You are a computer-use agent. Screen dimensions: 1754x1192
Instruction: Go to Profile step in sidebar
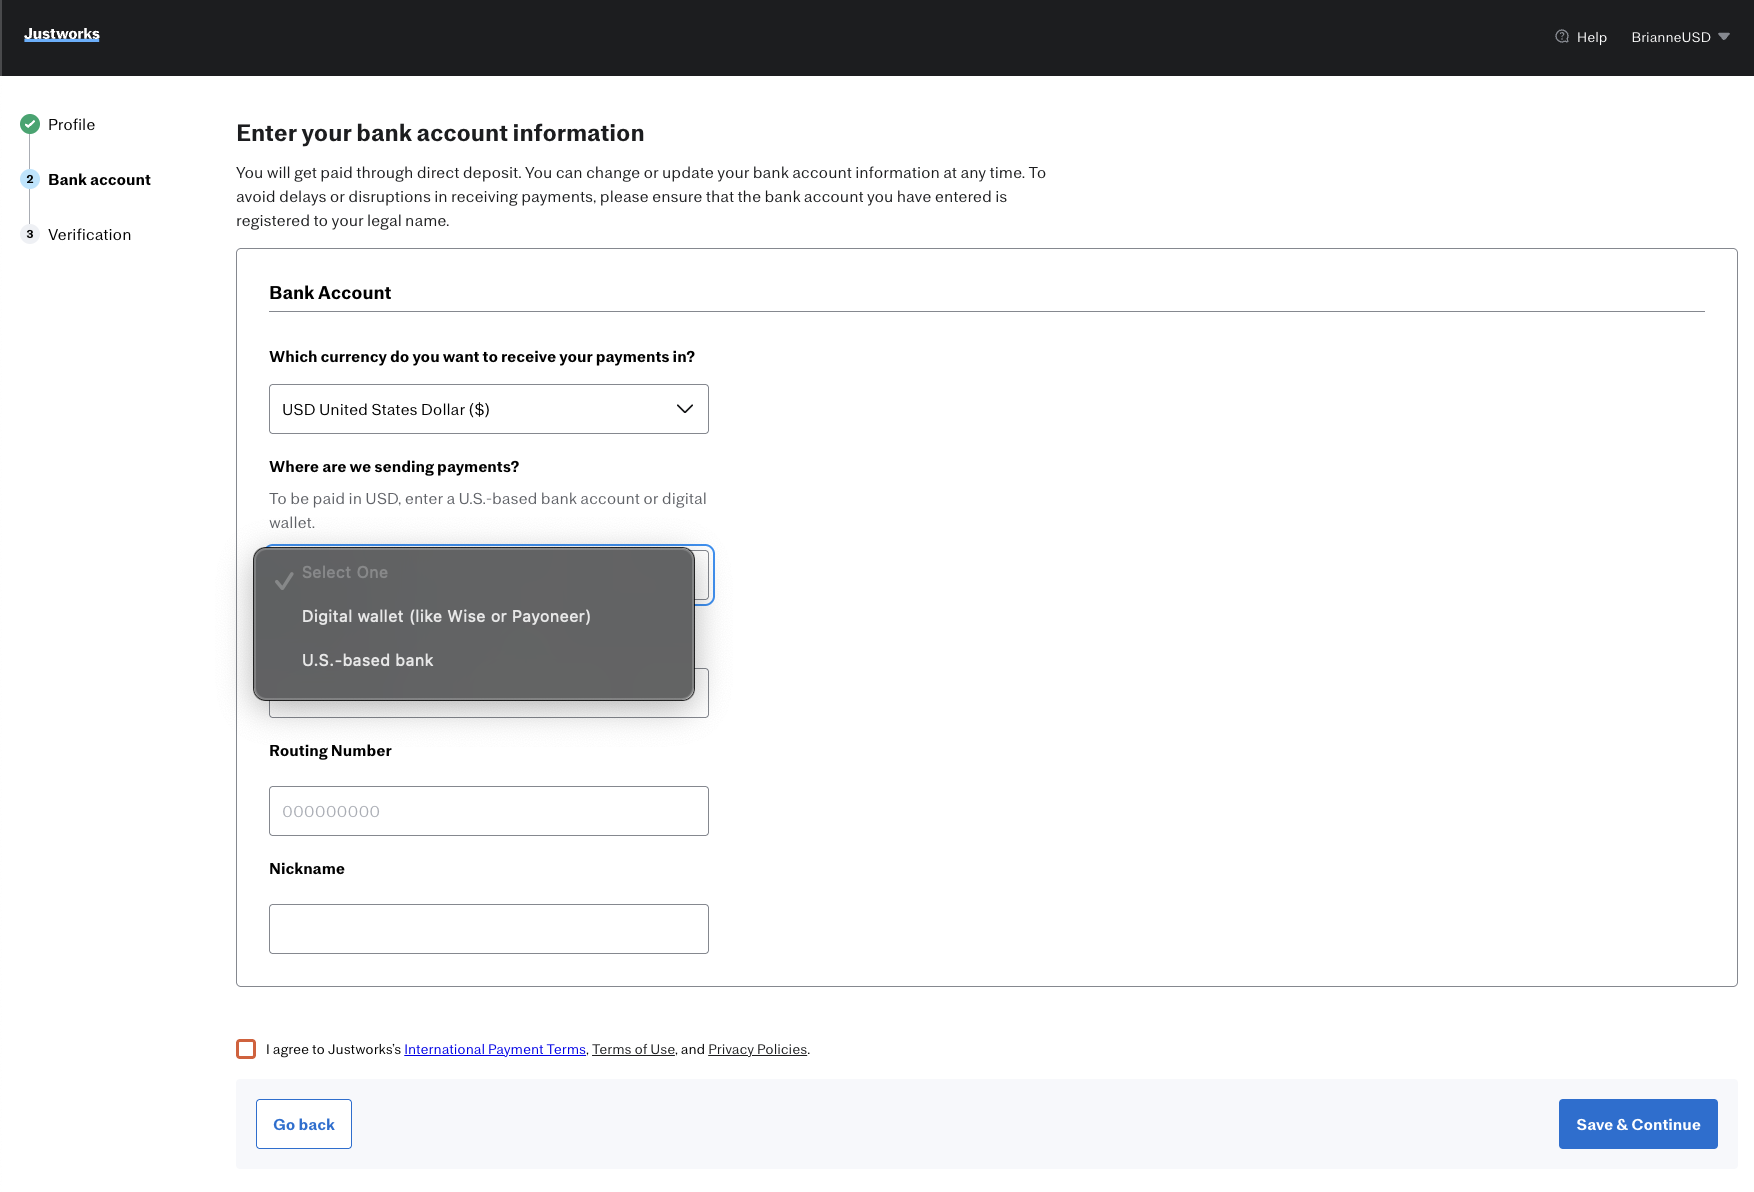tap(71, 124)
